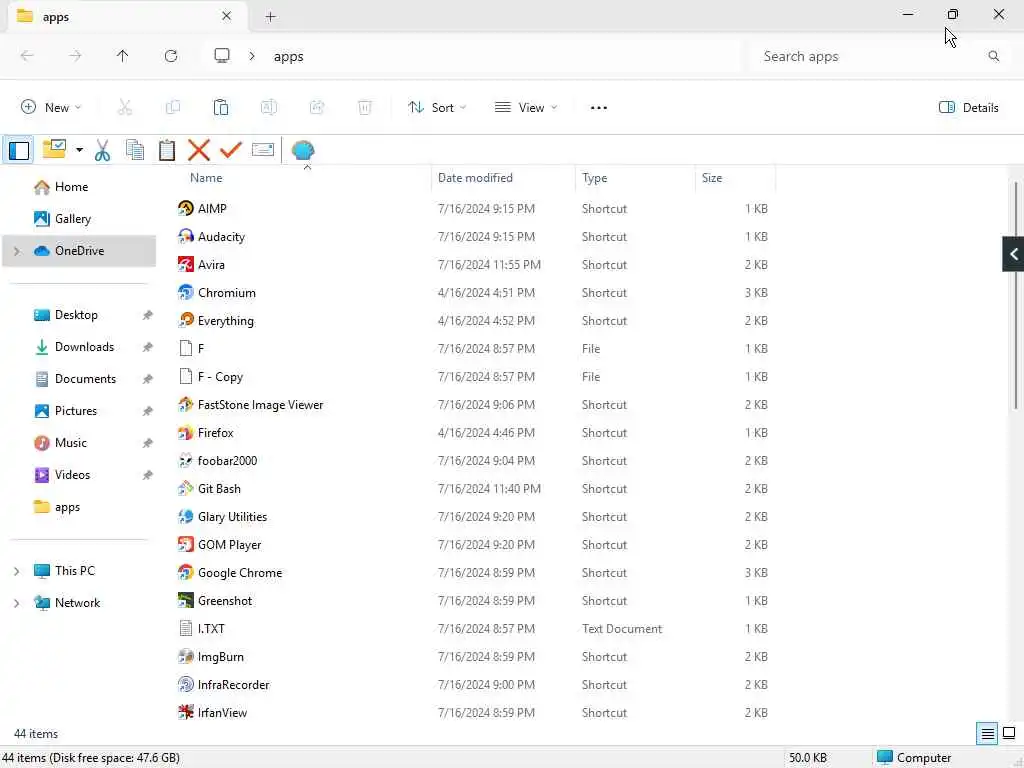The height and width of the screenshot is (768, 1024).
Task: Select the GOM Player shortcut icon
Action: coord(185,545)
